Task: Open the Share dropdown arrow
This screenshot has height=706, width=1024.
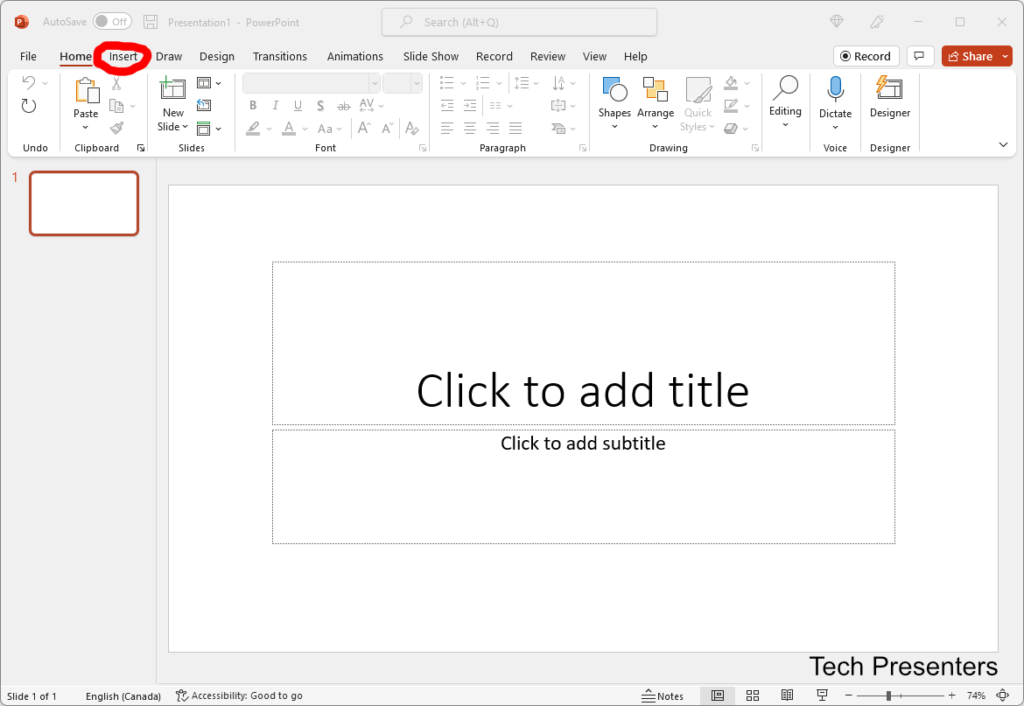Action: click(1005, 56)
